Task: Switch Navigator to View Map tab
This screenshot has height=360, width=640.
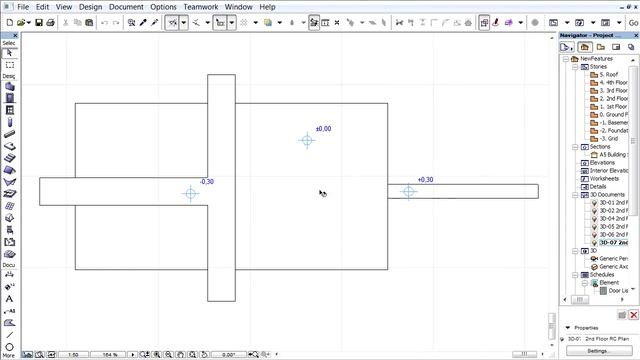Action: (600, 47)
